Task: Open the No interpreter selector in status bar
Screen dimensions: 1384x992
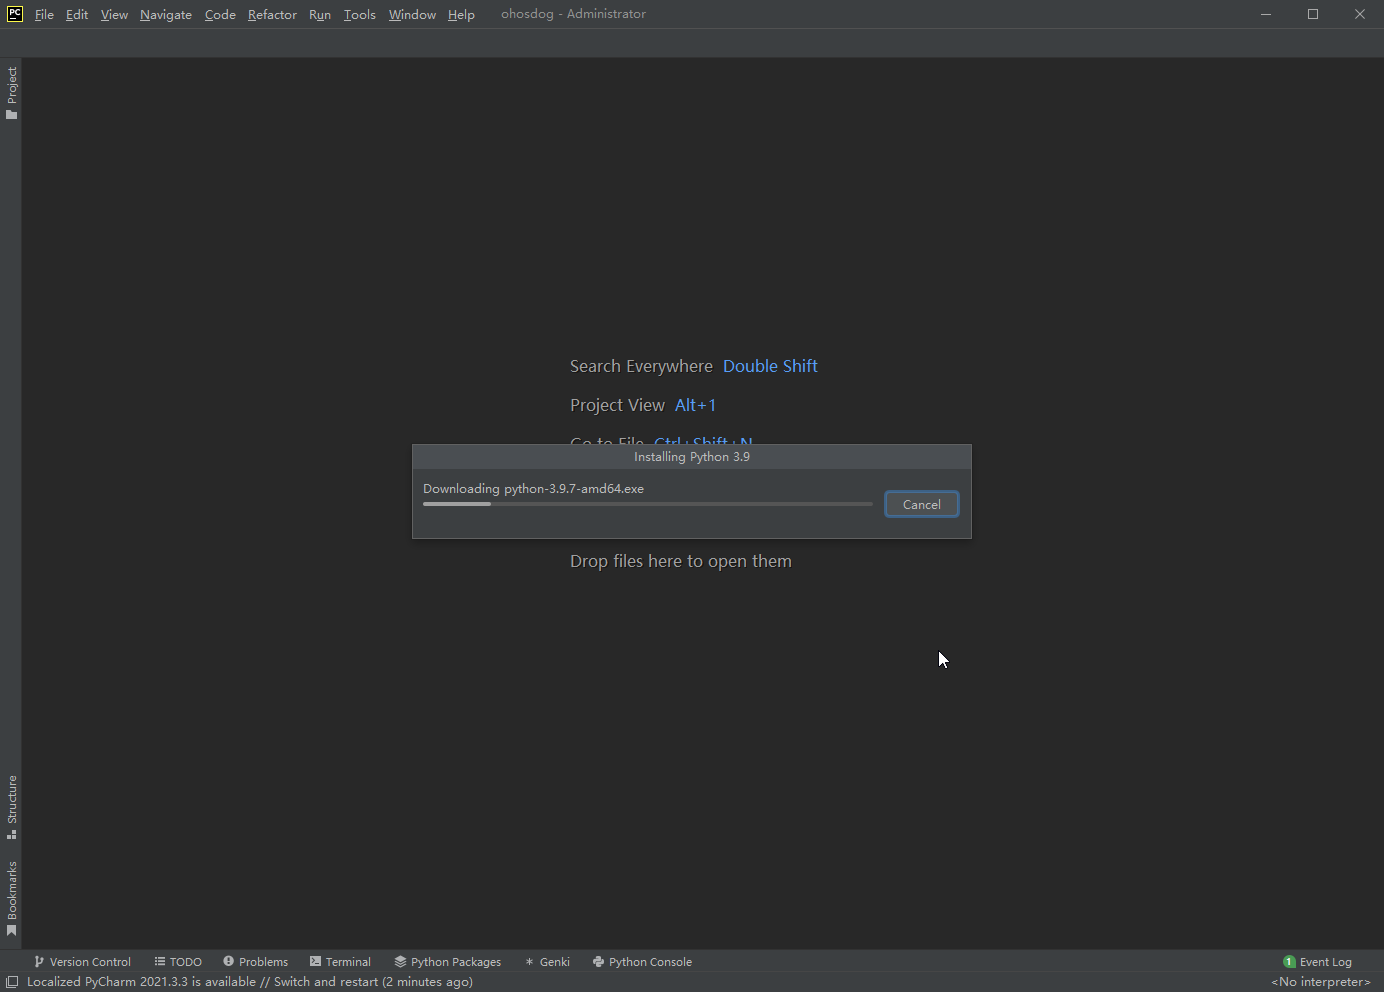Action: coord(1320,982)
